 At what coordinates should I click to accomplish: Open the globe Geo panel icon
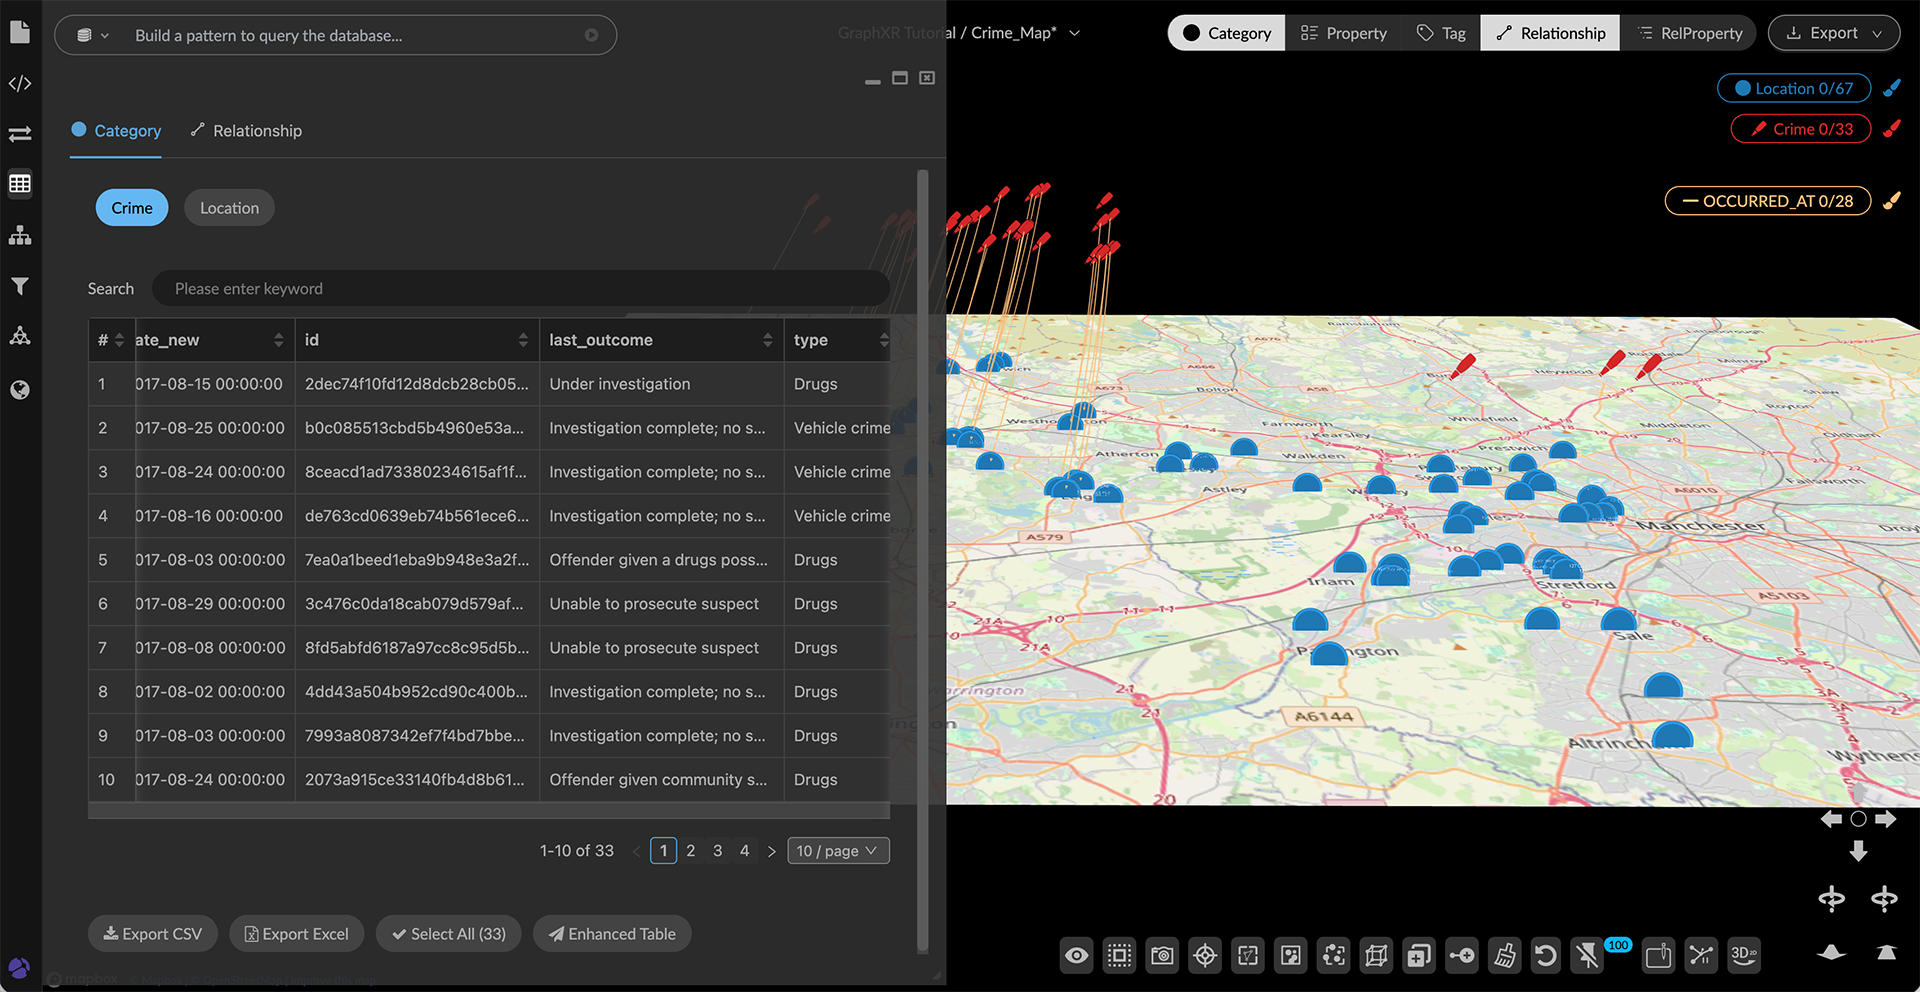point(20,390)
